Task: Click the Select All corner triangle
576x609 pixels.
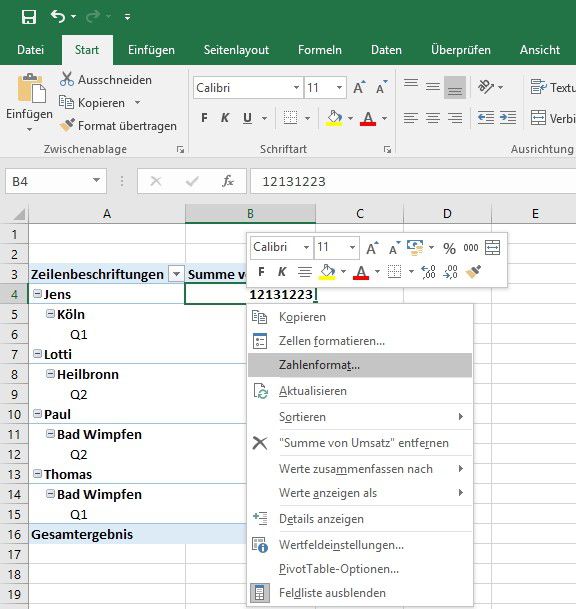Action: (18, 214)
